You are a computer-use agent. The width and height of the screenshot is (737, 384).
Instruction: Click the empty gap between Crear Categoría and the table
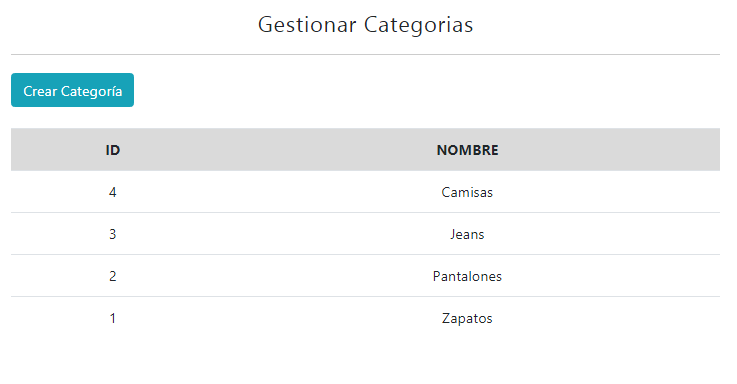pos(365,118)
